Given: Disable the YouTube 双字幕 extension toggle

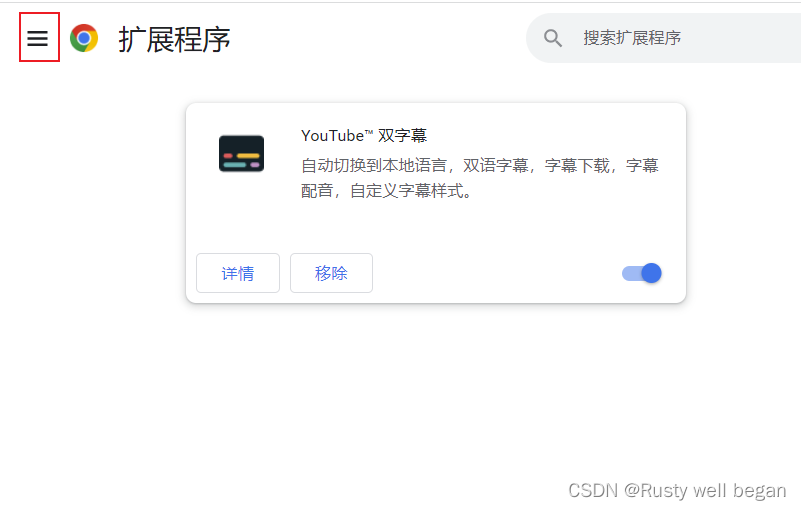Looking at the screenshot, I should coord(642,273).
